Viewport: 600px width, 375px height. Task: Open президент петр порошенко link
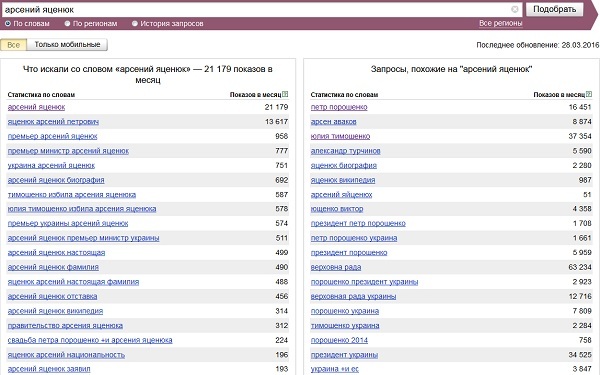pyautogui.click(x=358, y=223)
